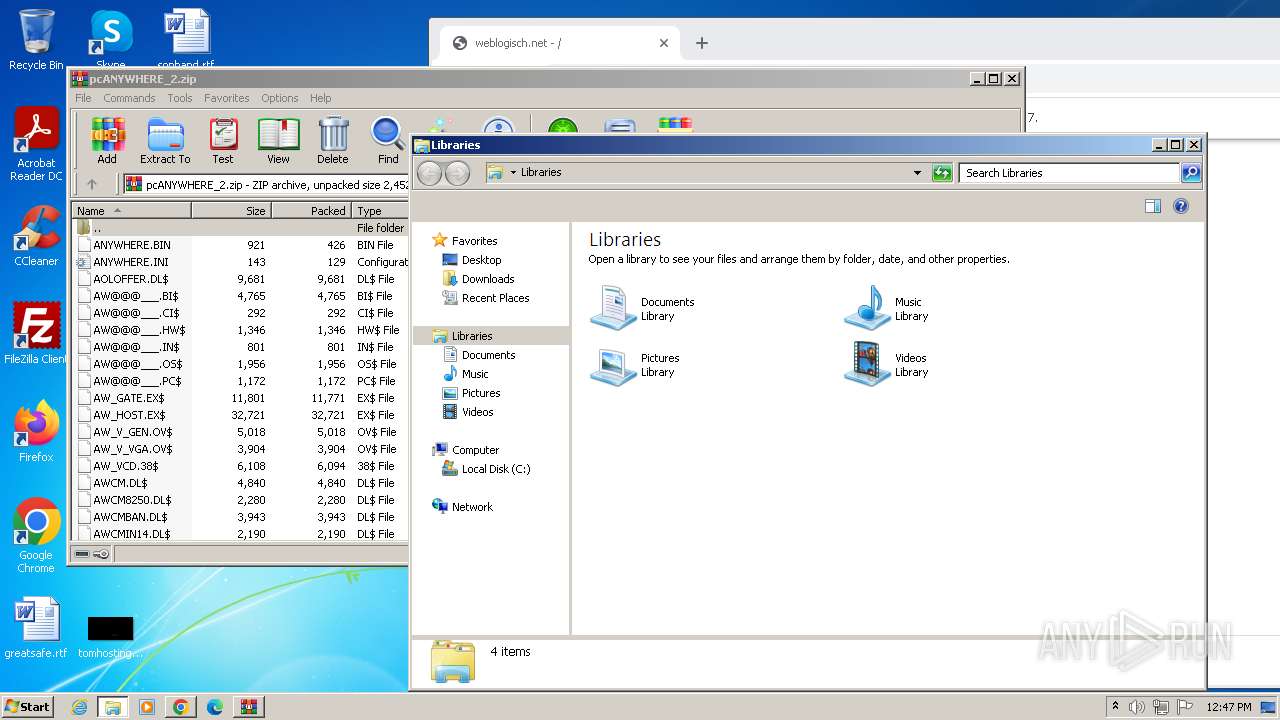
Task: Go back in Libraries explorer
Action: pos(429,173)
